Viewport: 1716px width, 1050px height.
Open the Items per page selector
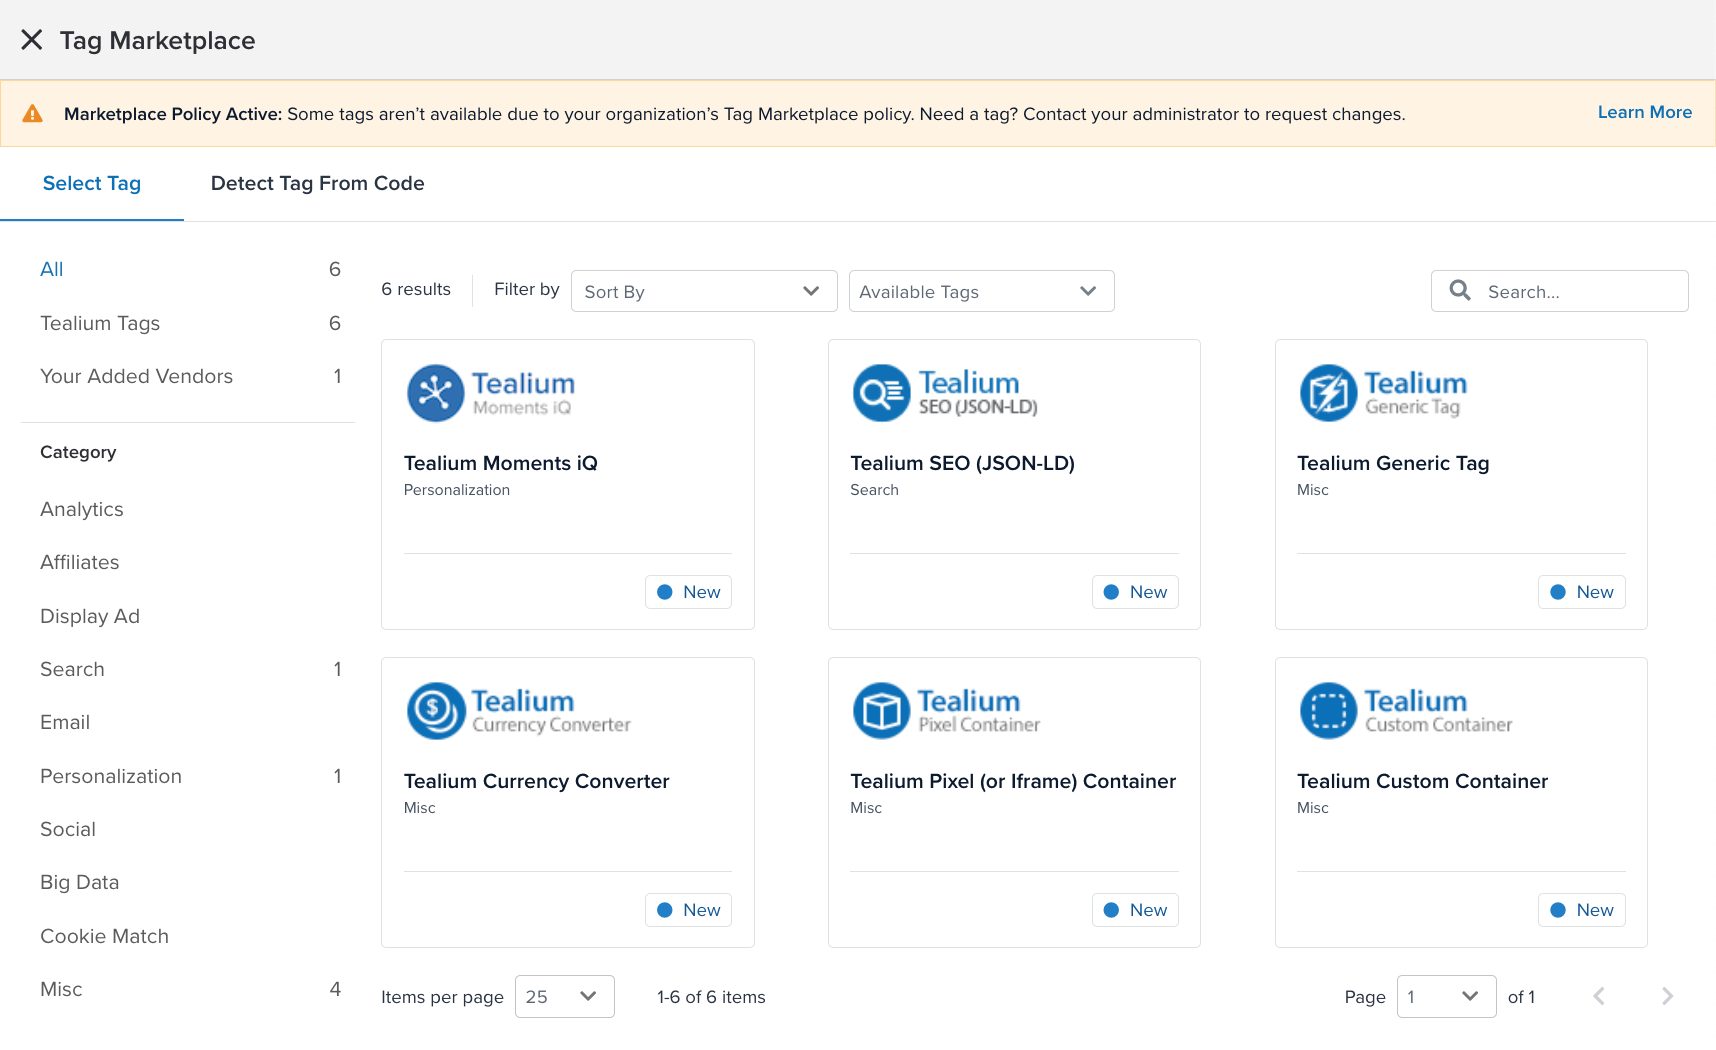point(564,996)
